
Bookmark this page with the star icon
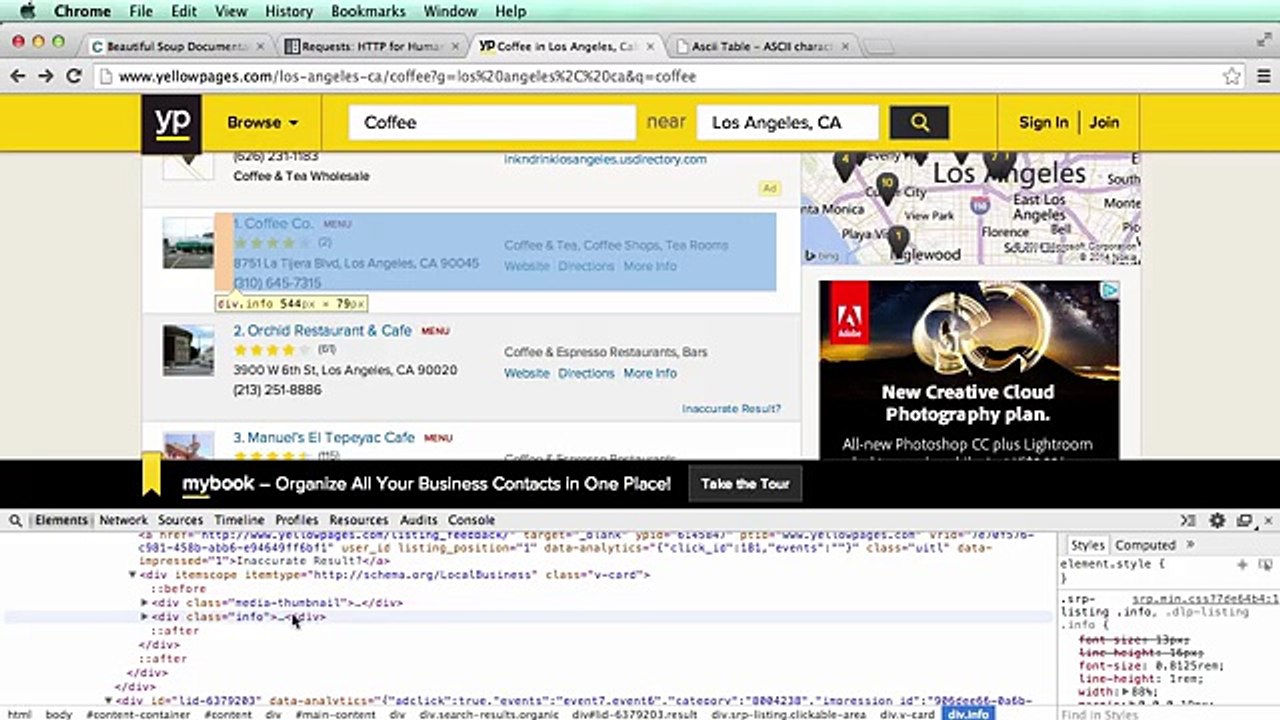(x=1232, y=76)
